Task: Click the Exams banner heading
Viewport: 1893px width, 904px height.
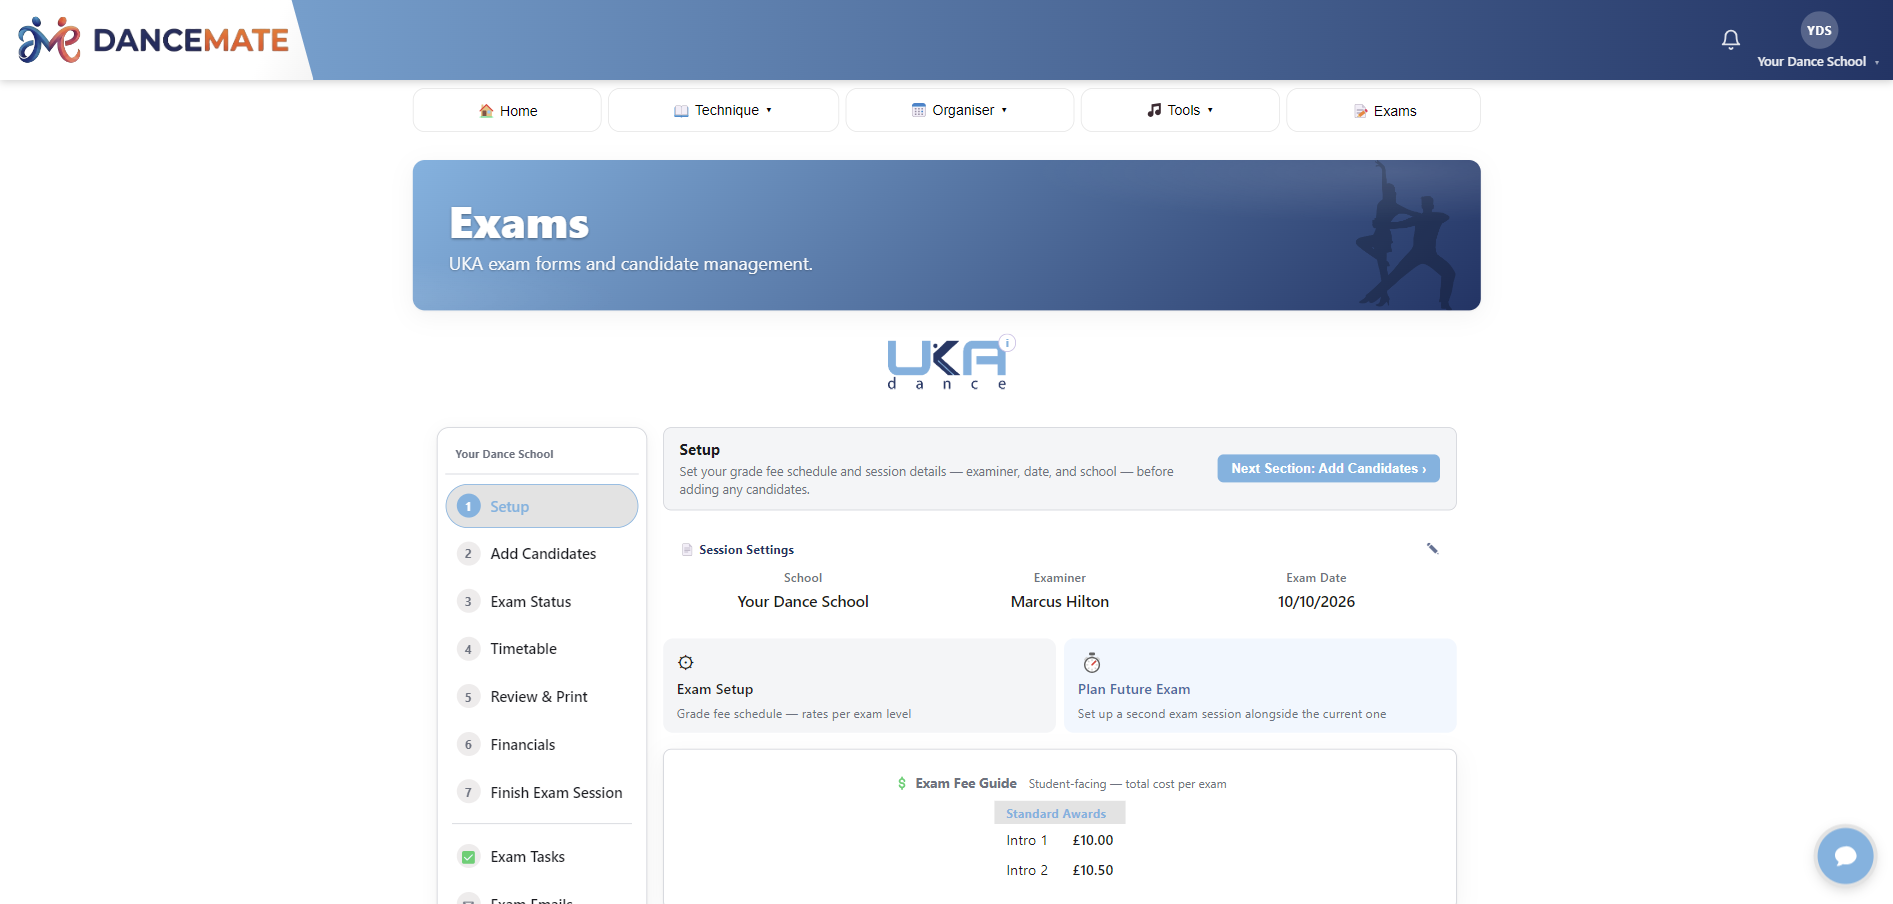Action: pos(519,223)
